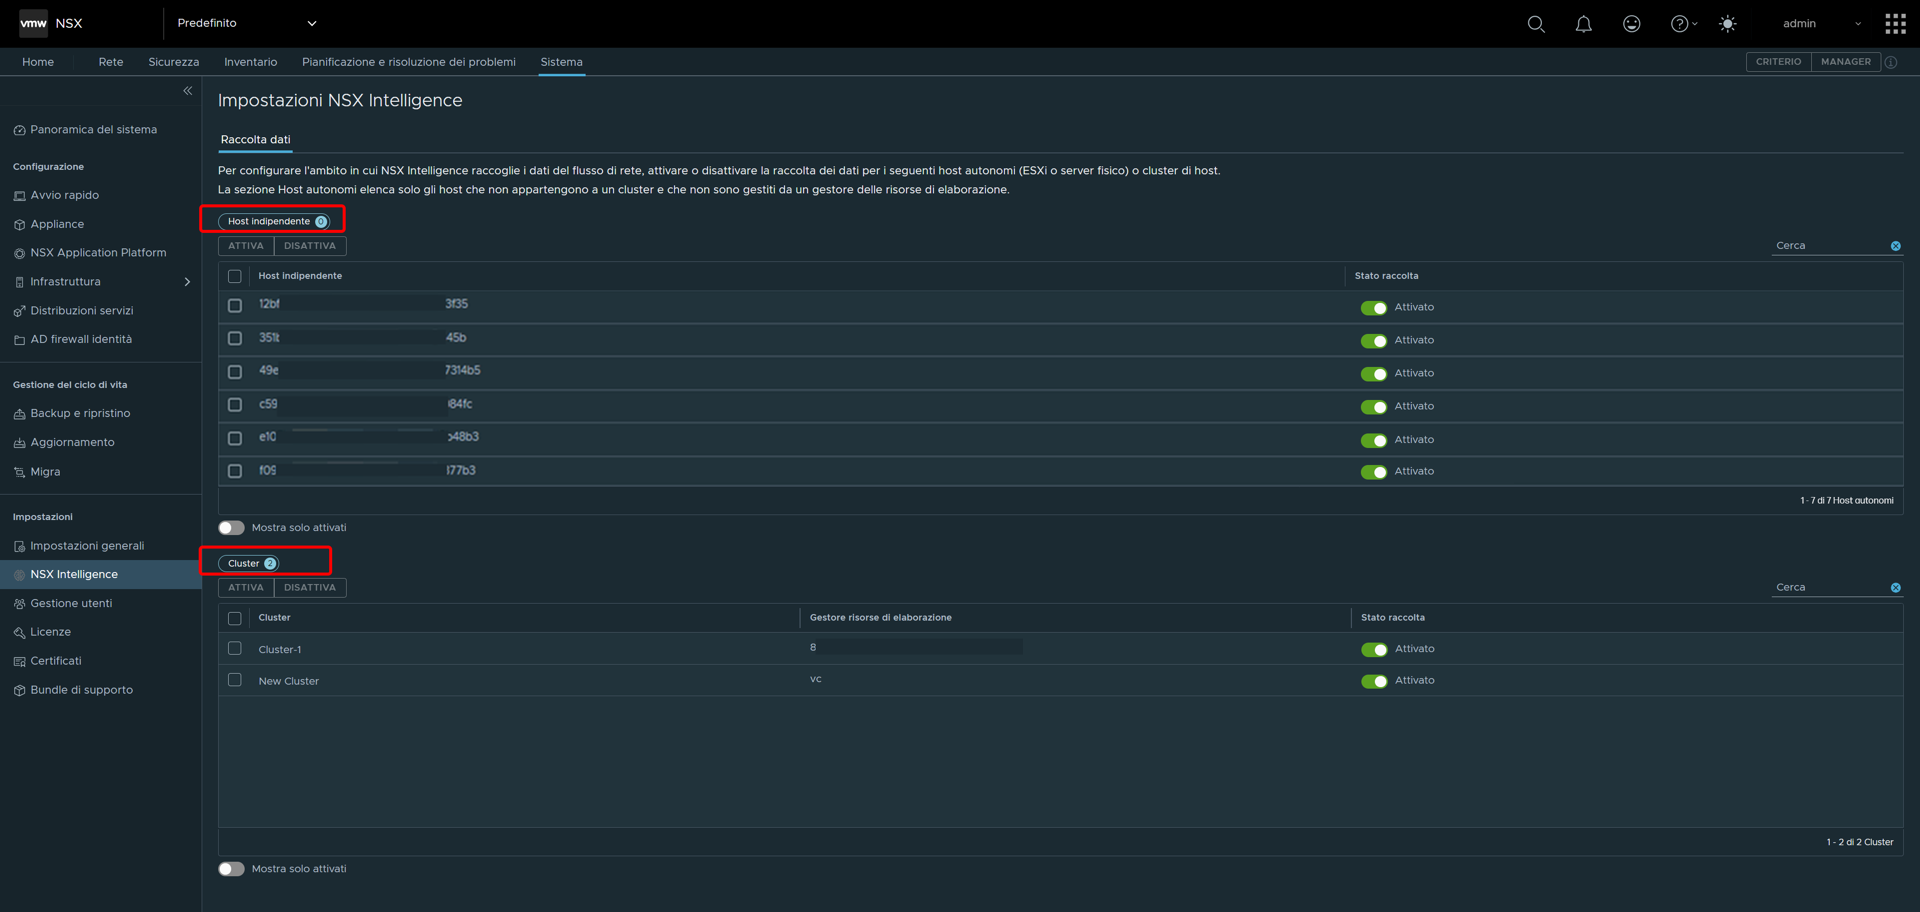Click ATTIVA above the cluster table
The height and width of the screenshot is (912, 1920).
point(246,588)
